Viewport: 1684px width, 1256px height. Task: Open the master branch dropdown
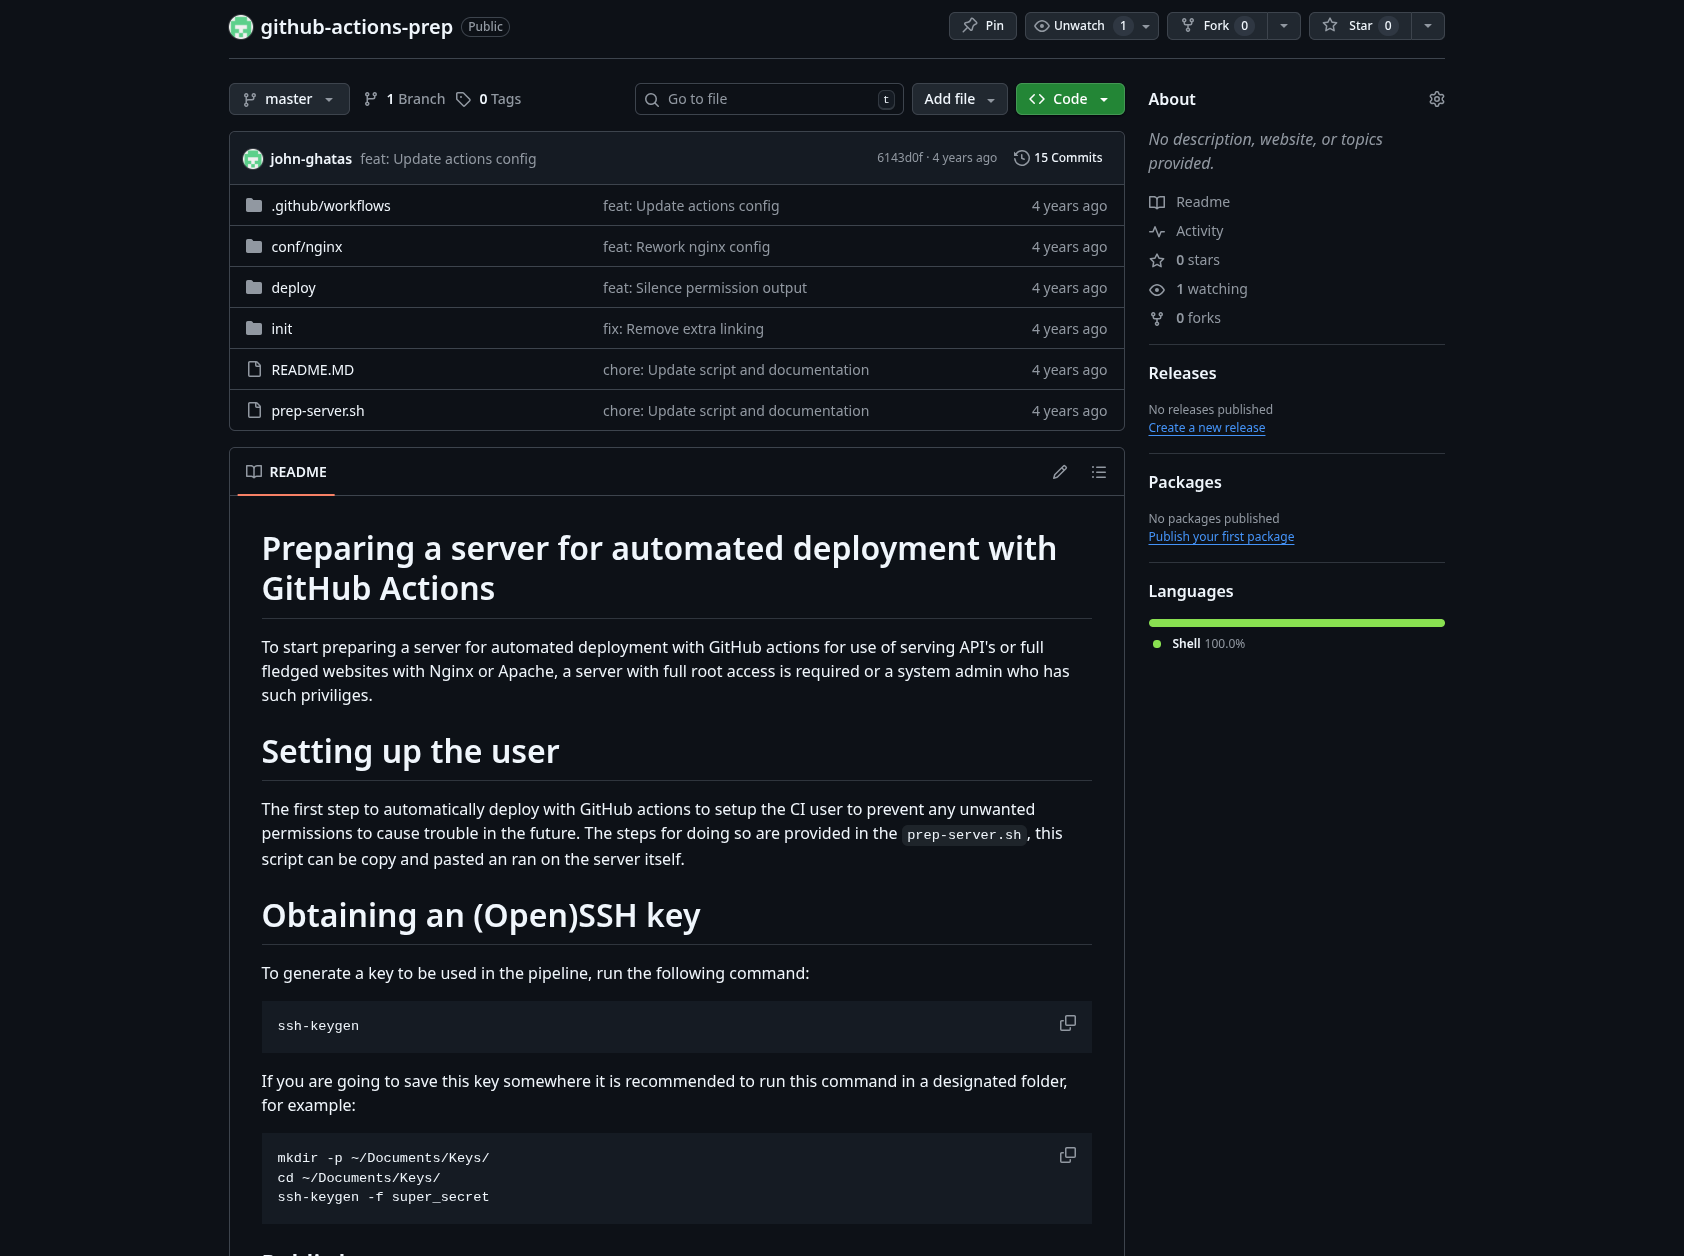289,99
